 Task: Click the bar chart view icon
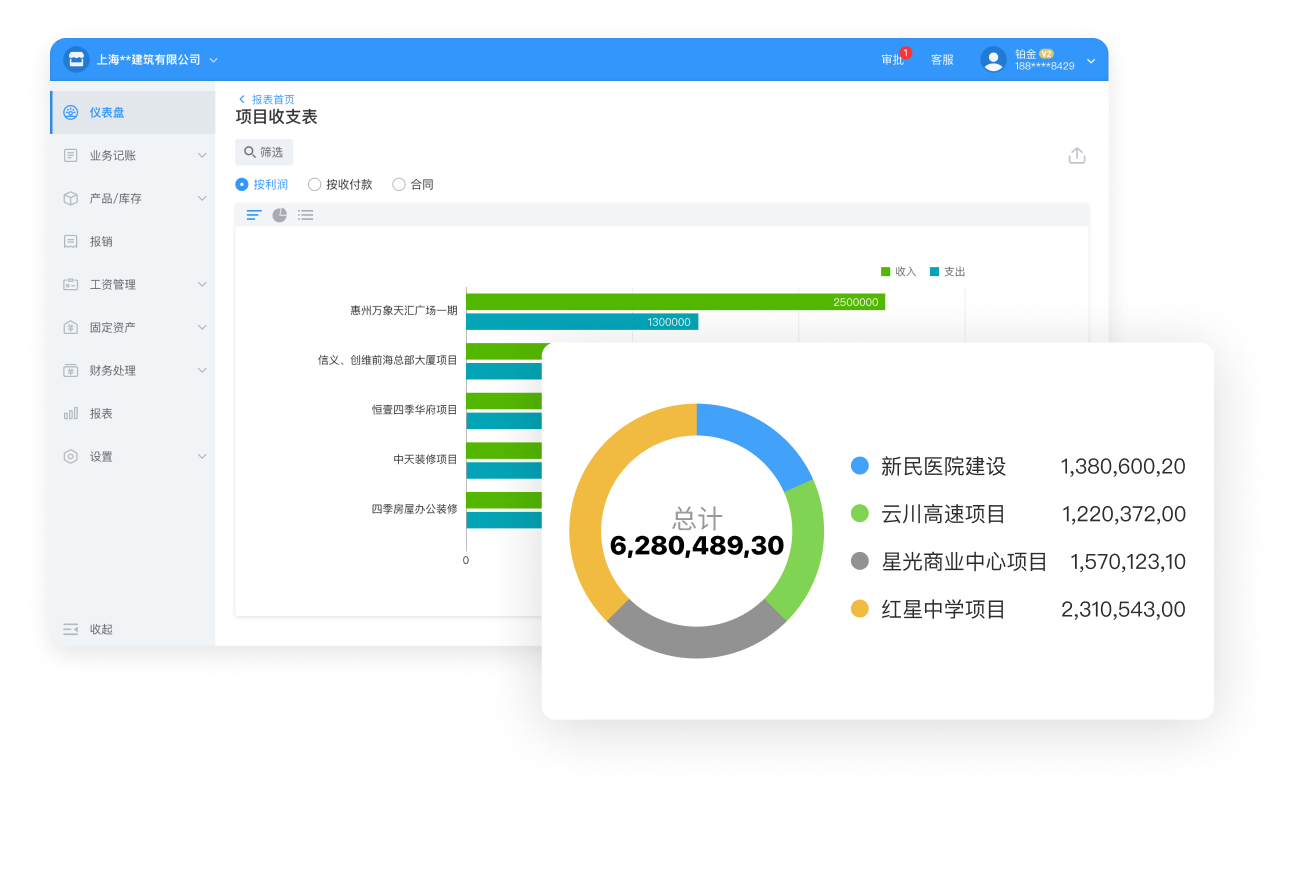pos(254,215)
